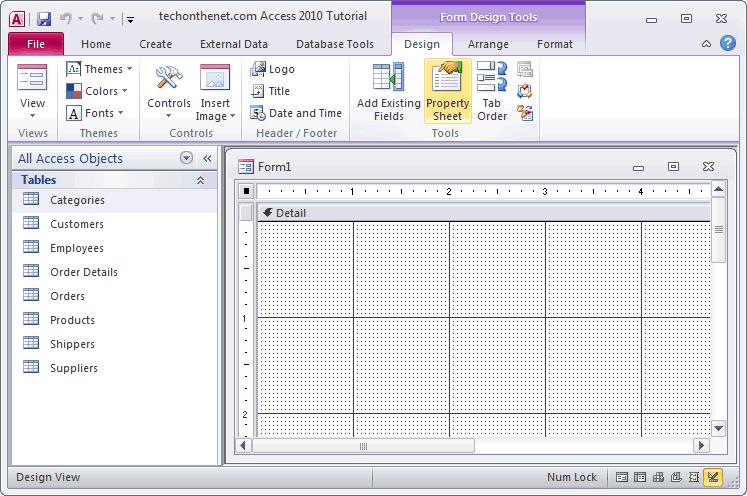This screenshot has width=747, height=496.
Task: Open Customize Quick Access Toolbar dropdown
Action: point(130,19)
